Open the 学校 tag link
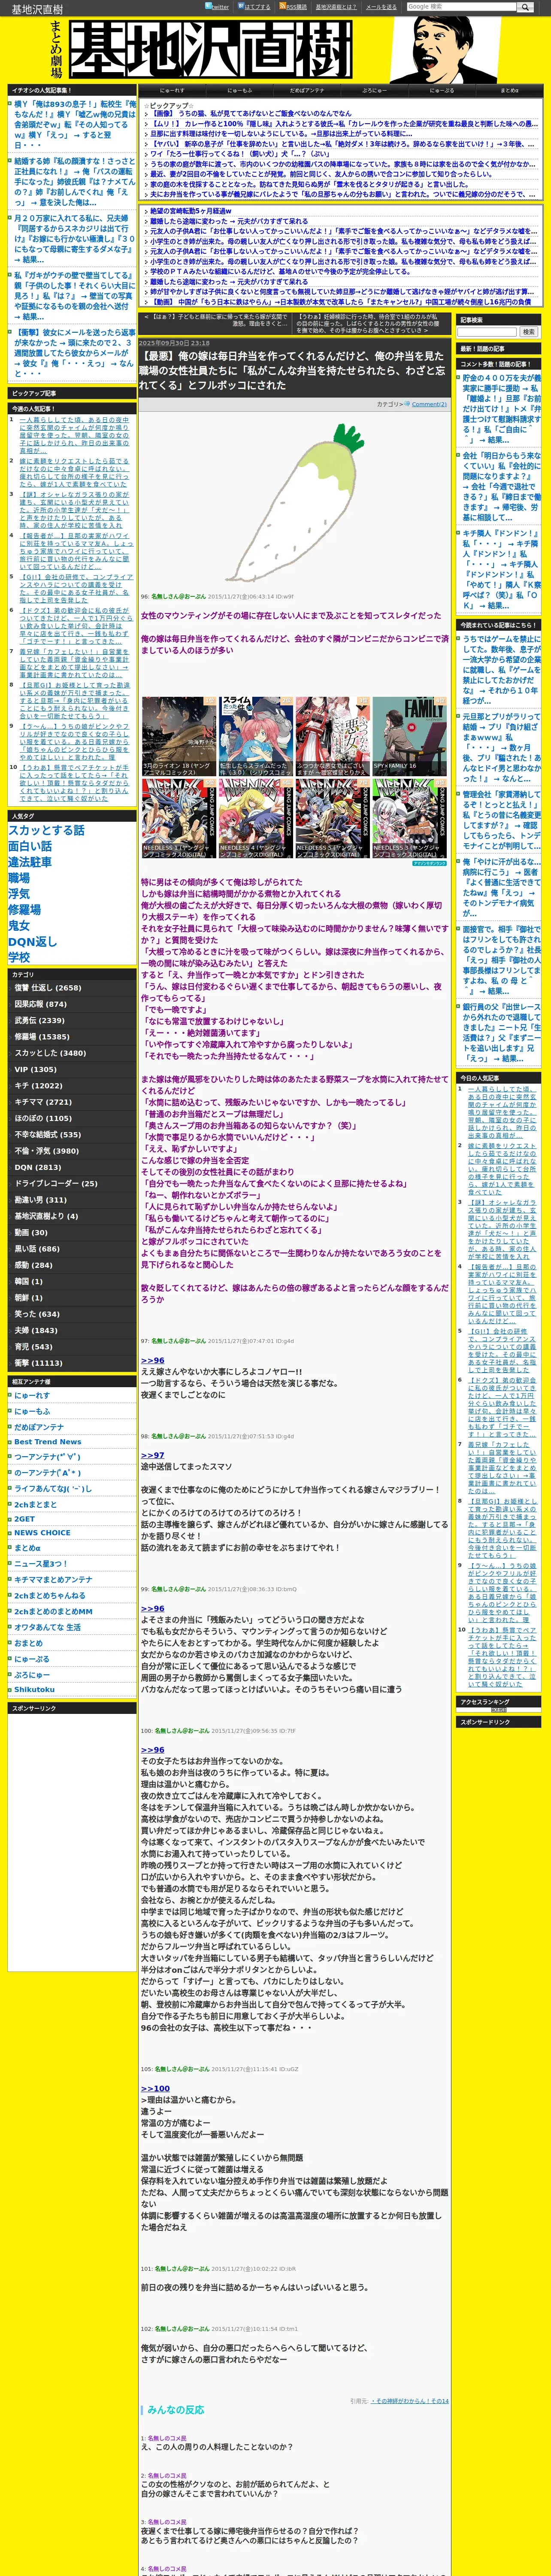This screenshot has width=551, height=2576. [19, 958]
